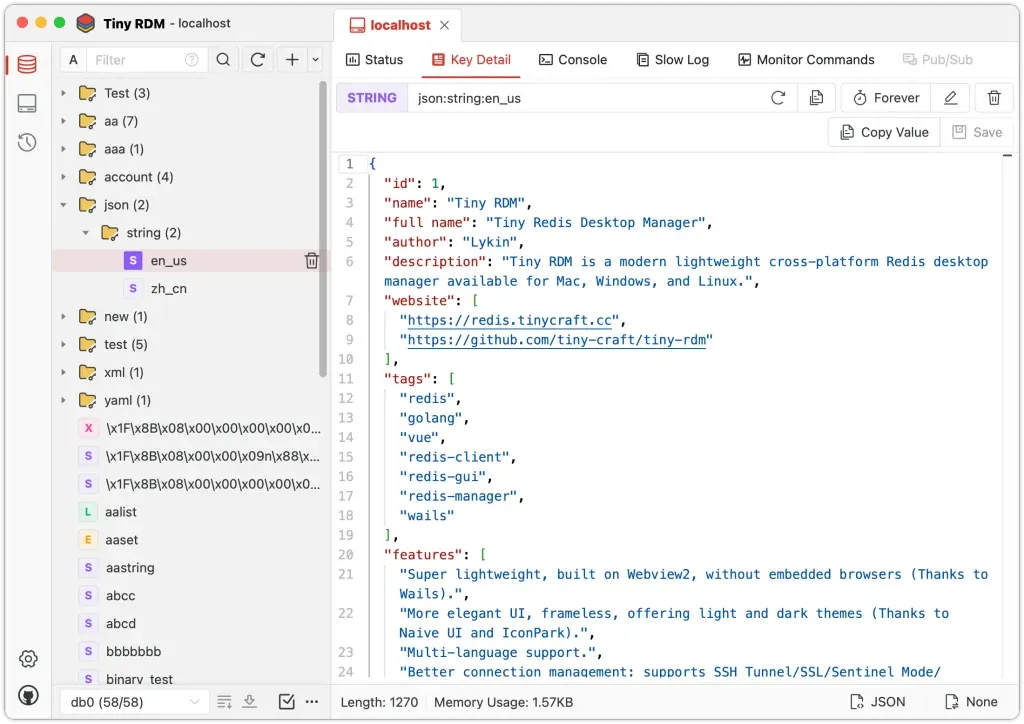Screen dimensions: 1024x724
Task: Open the db0 (58/58) database dropdown
Action: (x=134, y=702)
